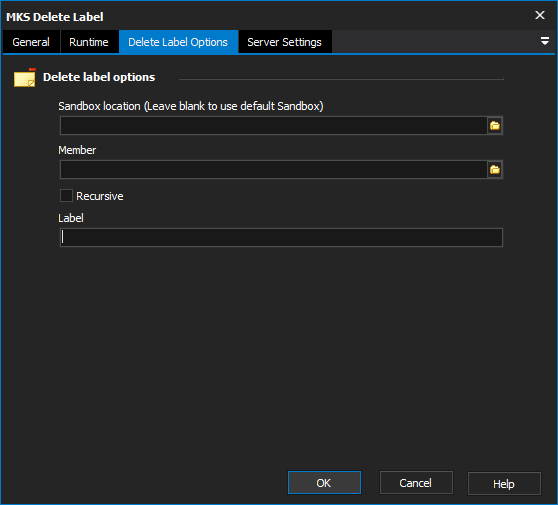Switch to the Runtime tab
The height and width of the screenshot is (505, 558).
pyautogui.click(x=89, y=42)
